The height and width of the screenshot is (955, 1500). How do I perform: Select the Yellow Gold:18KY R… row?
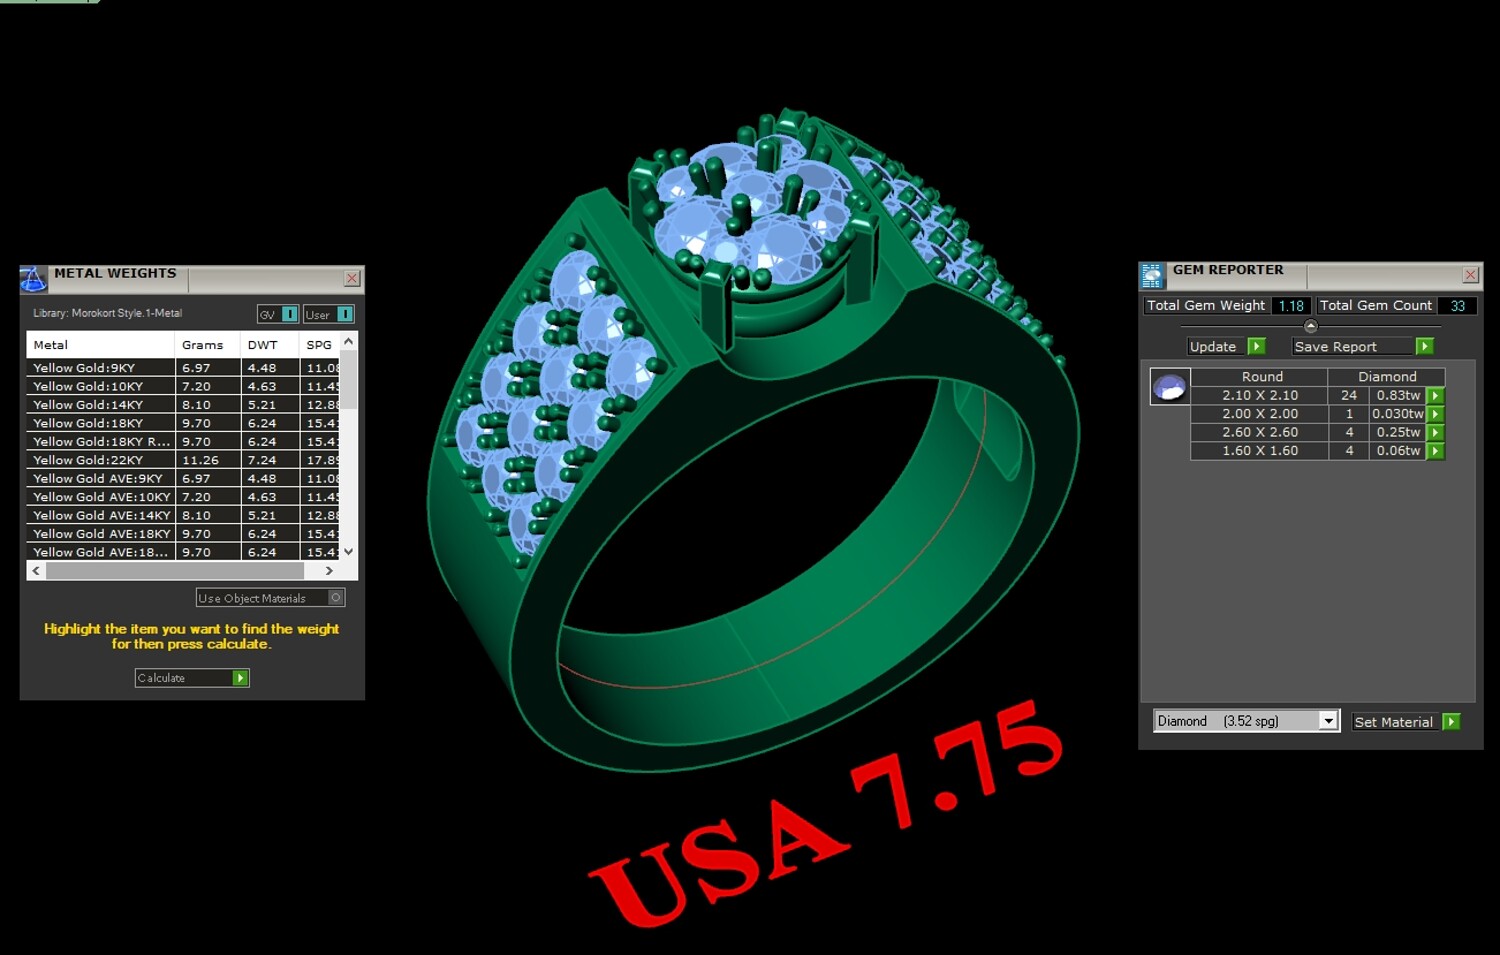183,442
